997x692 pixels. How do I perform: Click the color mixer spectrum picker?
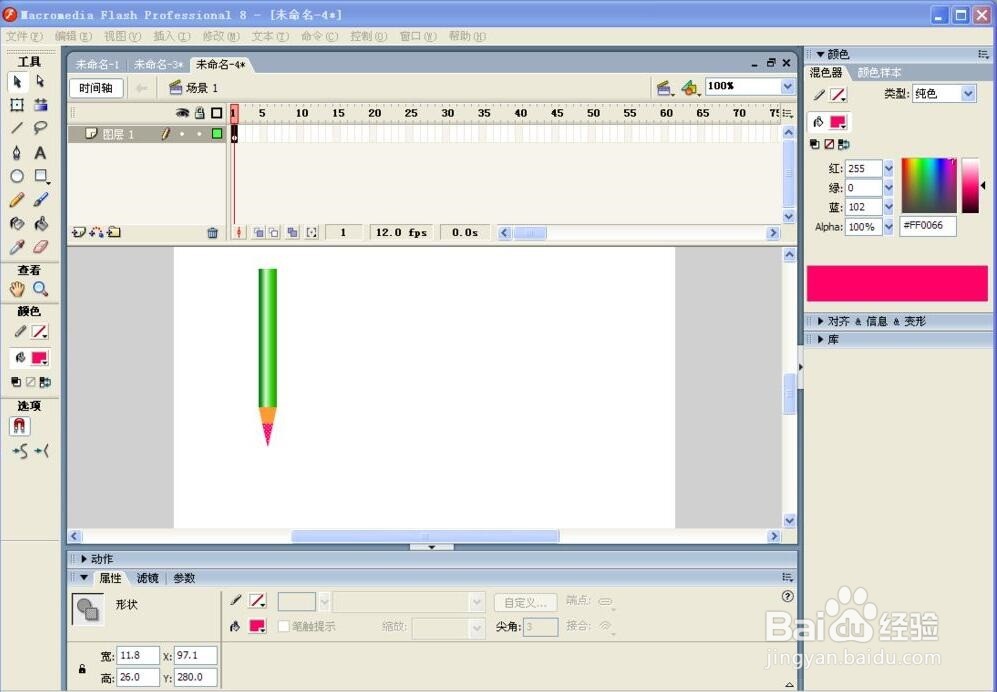click(x=928, y=185)
